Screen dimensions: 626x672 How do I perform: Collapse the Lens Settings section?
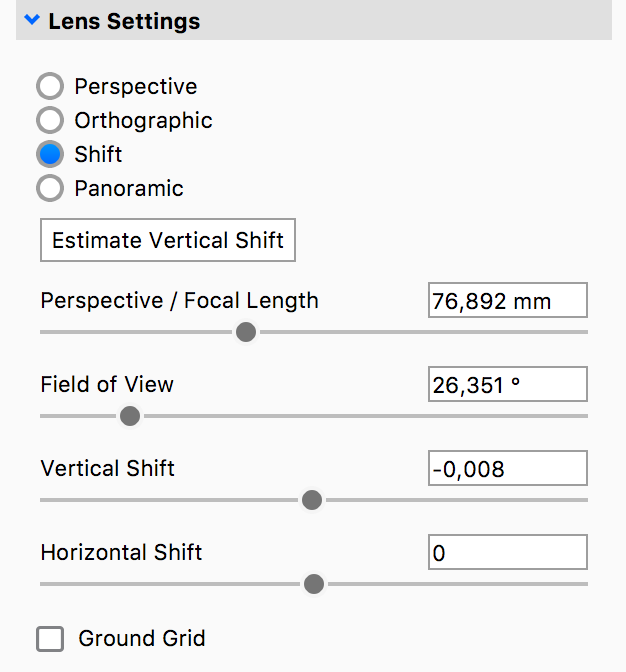(x=31, y=21)
